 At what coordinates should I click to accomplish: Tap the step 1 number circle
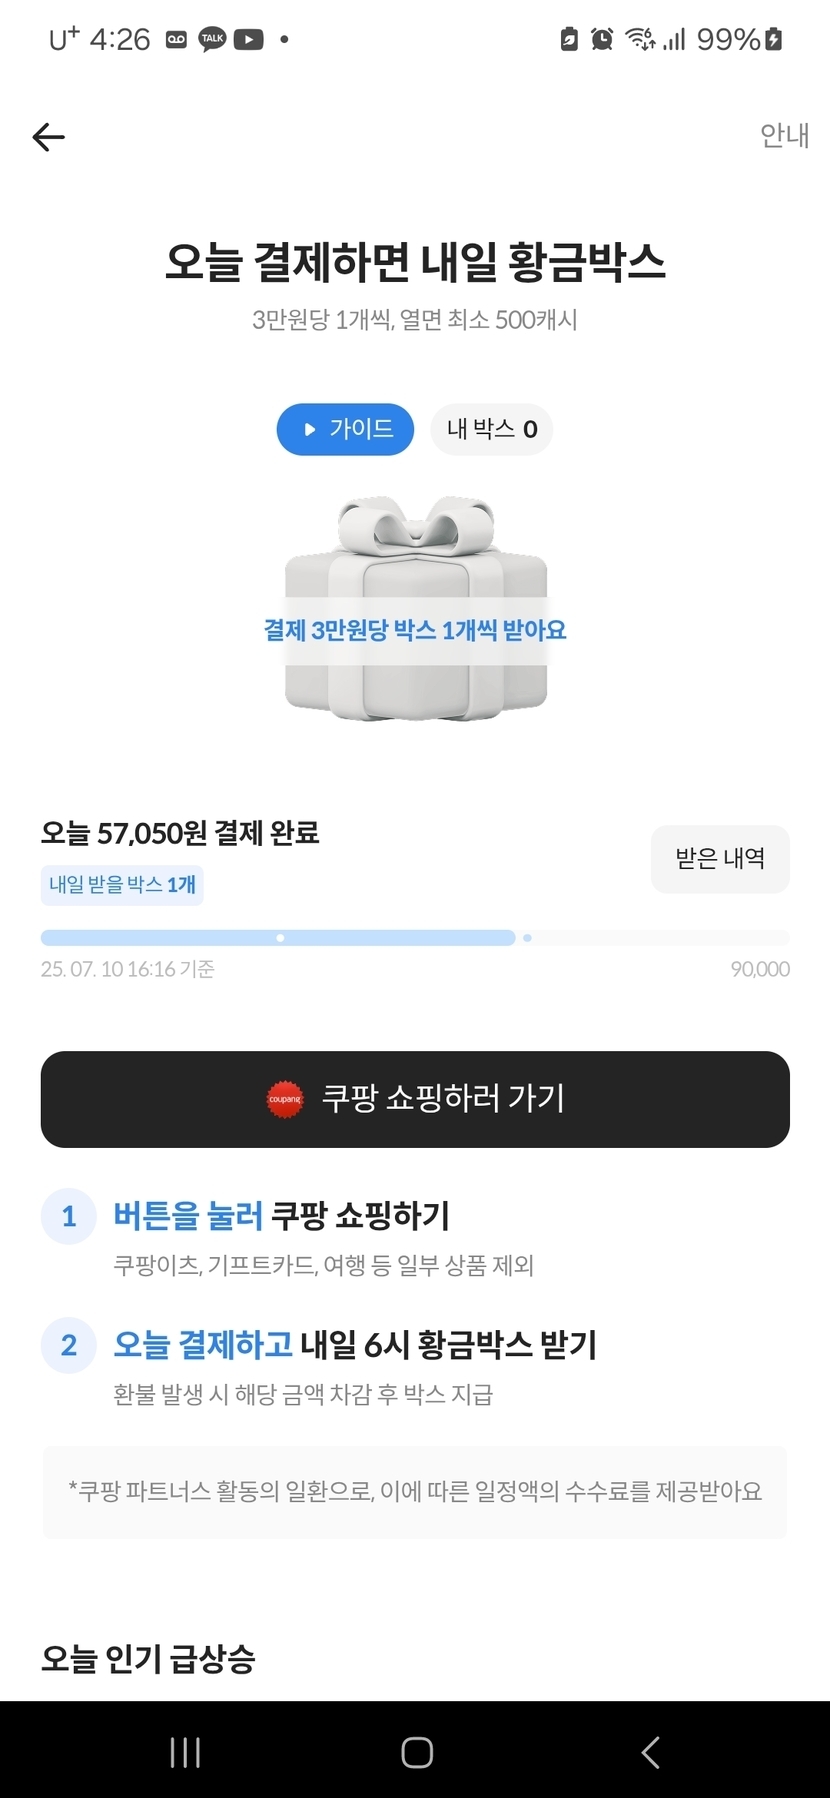(x=68, y=1216)
